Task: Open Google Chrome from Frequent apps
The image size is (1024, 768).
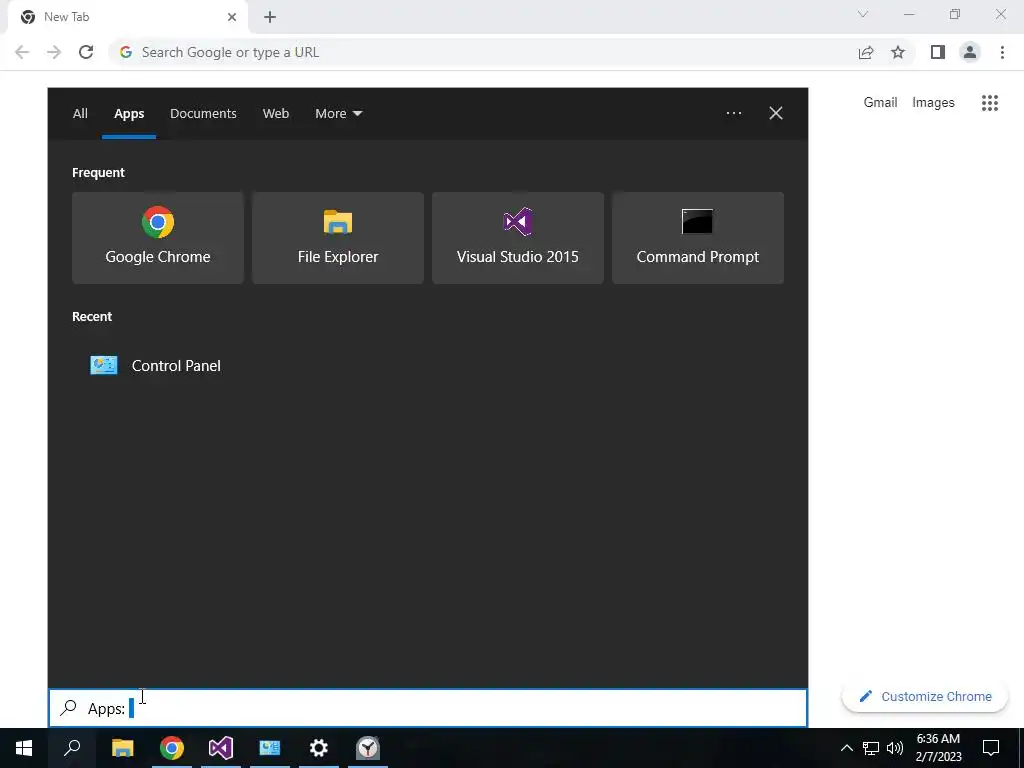Action: point(157,238)
